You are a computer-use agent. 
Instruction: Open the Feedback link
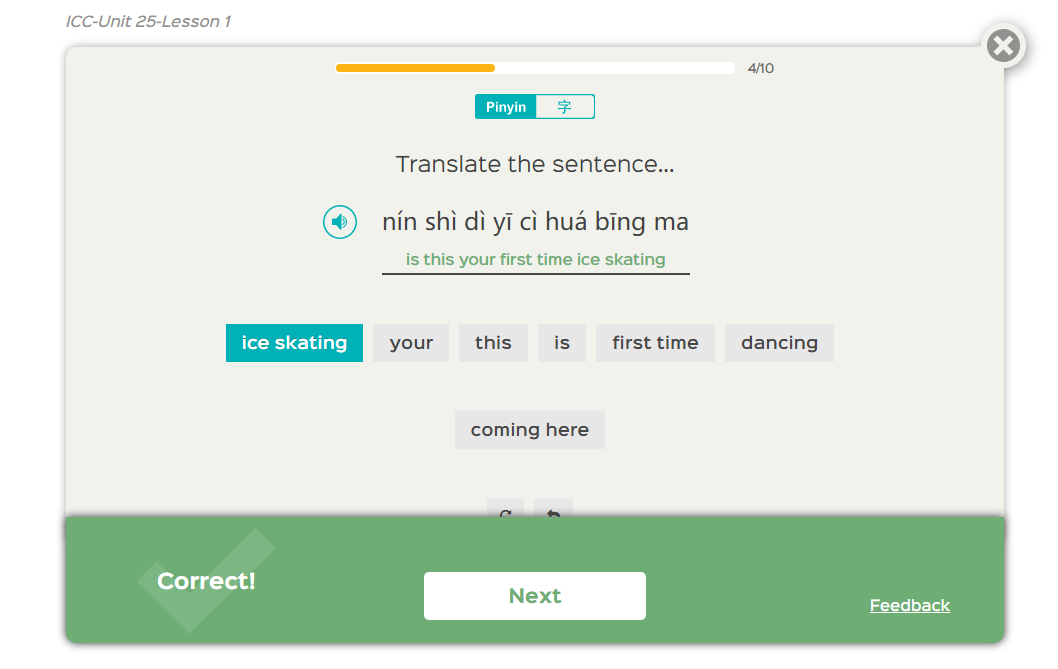[x=909, y=605]
